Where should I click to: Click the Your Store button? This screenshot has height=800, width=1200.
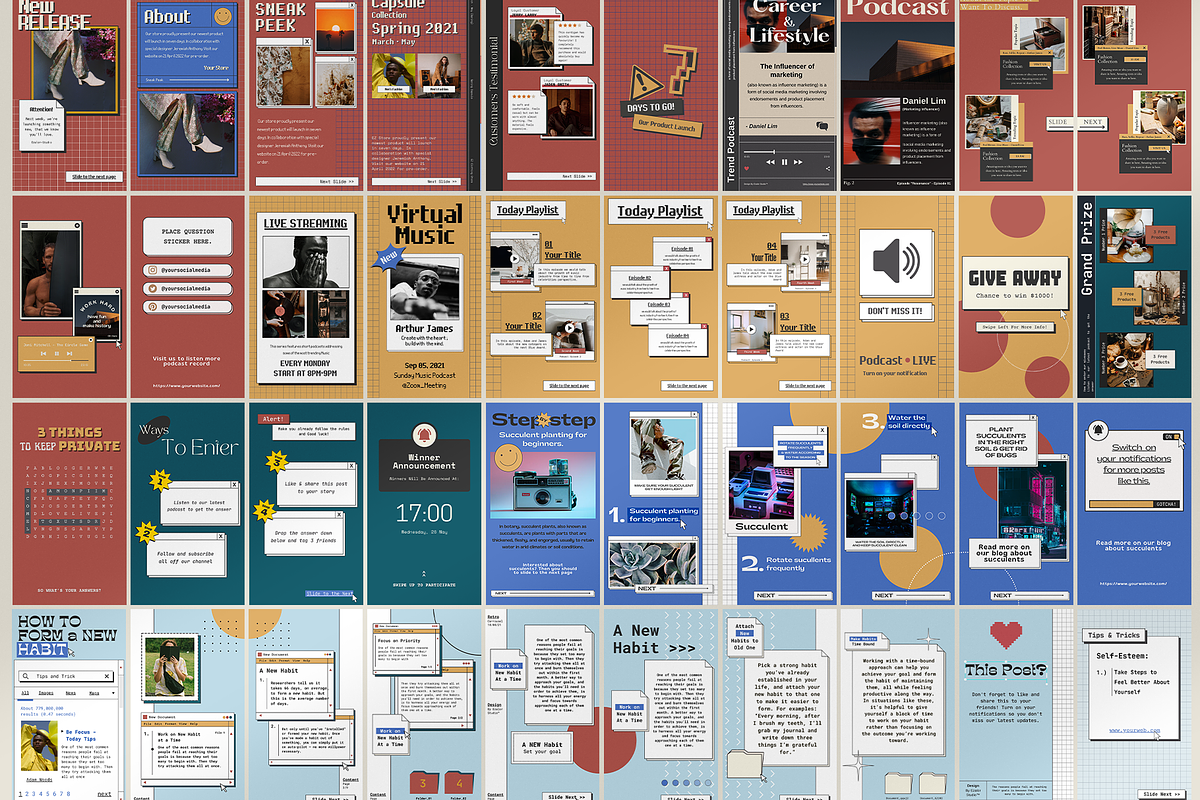[216, 68]
